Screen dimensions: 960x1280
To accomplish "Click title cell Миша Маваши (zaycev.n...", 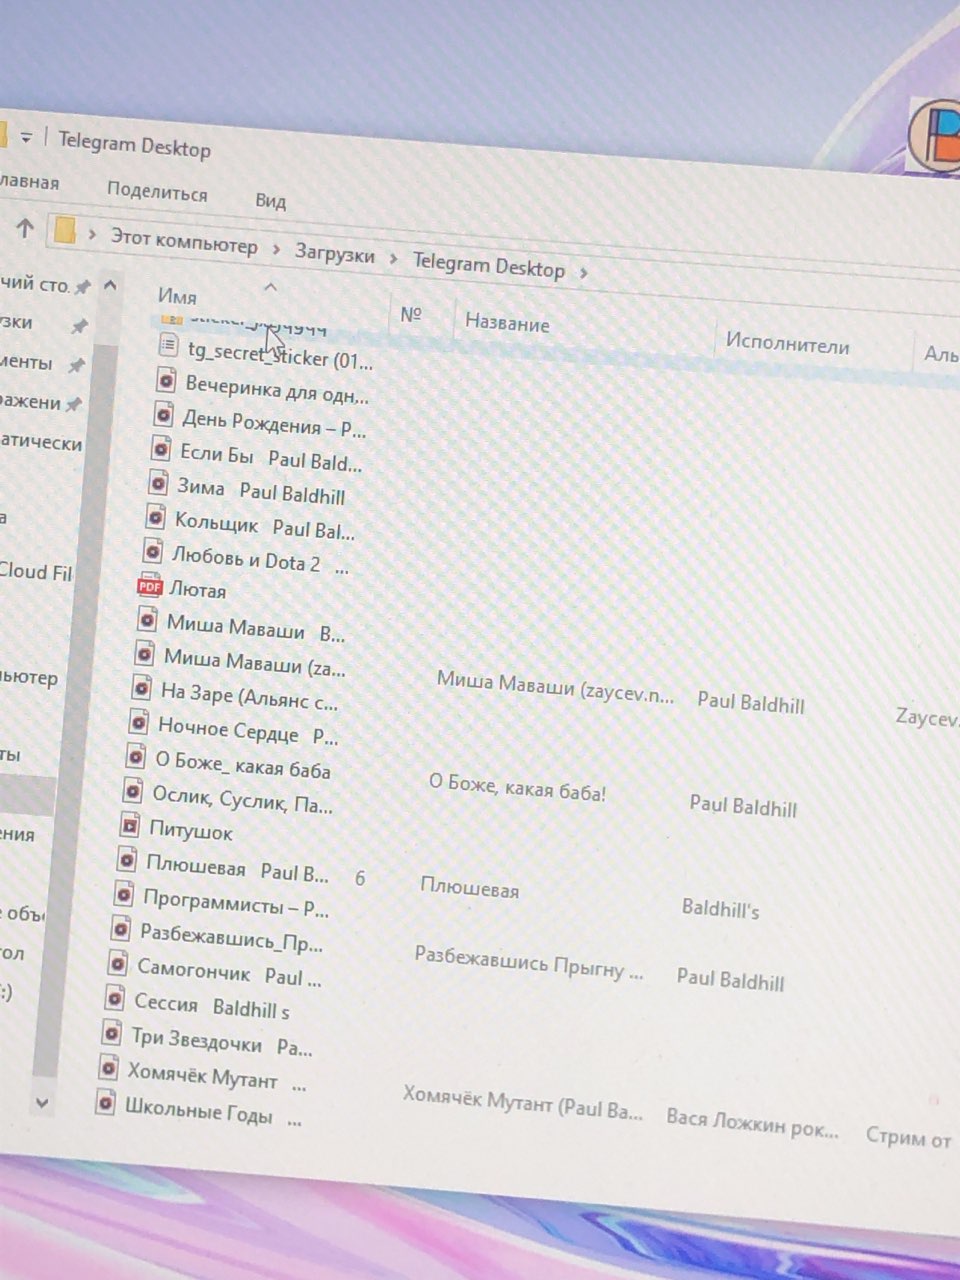I will click(x=555, y=687).
